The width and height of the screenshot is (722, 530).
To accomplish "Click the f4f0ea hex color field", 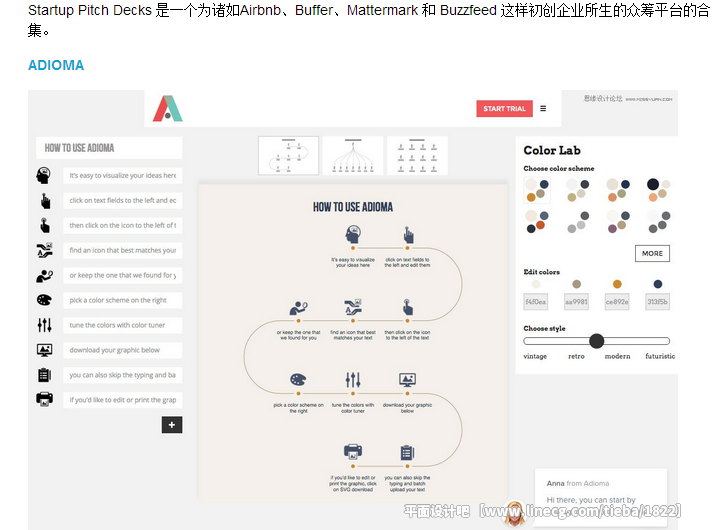I will [x=536, y=302].
